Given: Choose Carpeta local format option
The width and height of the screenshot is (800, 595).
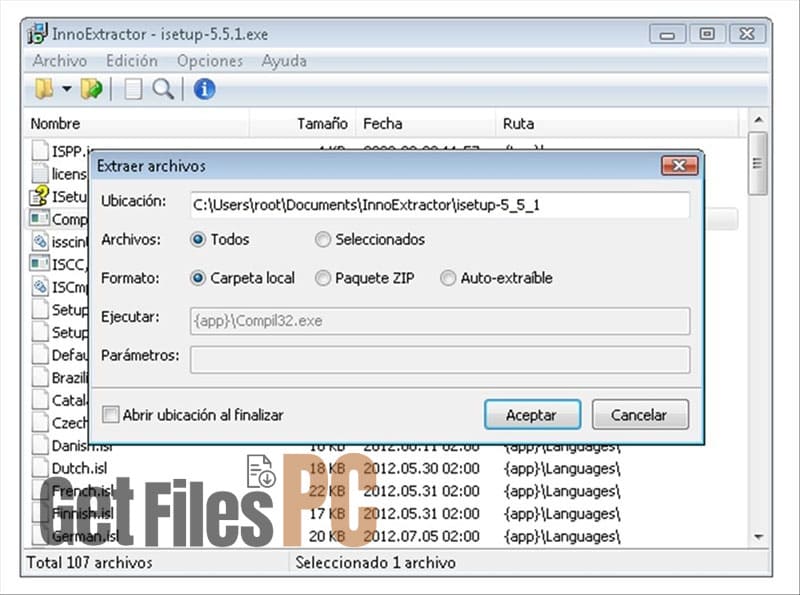Looking at the screenshot, I should click(198, 278).
